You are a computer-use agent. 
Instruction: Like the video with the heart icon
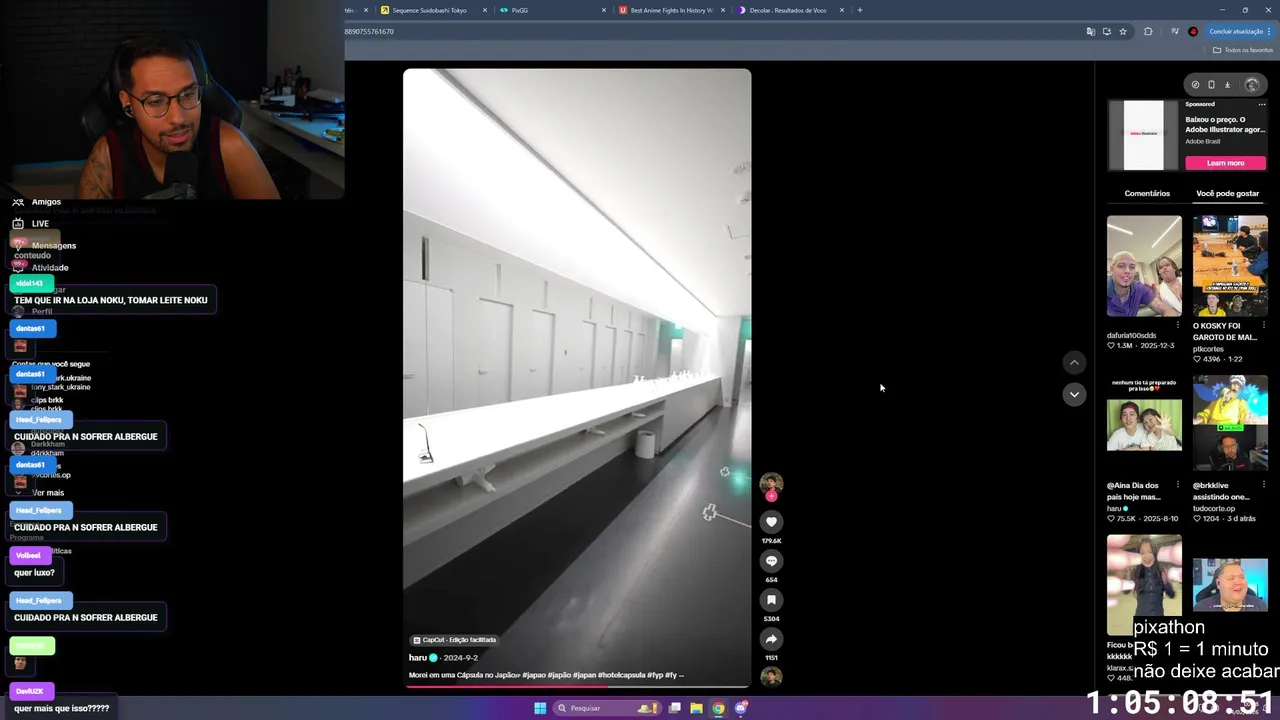point(771,522)
